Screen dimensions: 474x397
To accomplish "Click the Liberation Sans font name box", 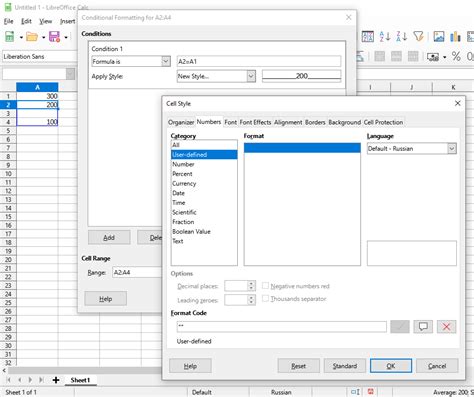I will pyautogui.click(x=39, y=57).
